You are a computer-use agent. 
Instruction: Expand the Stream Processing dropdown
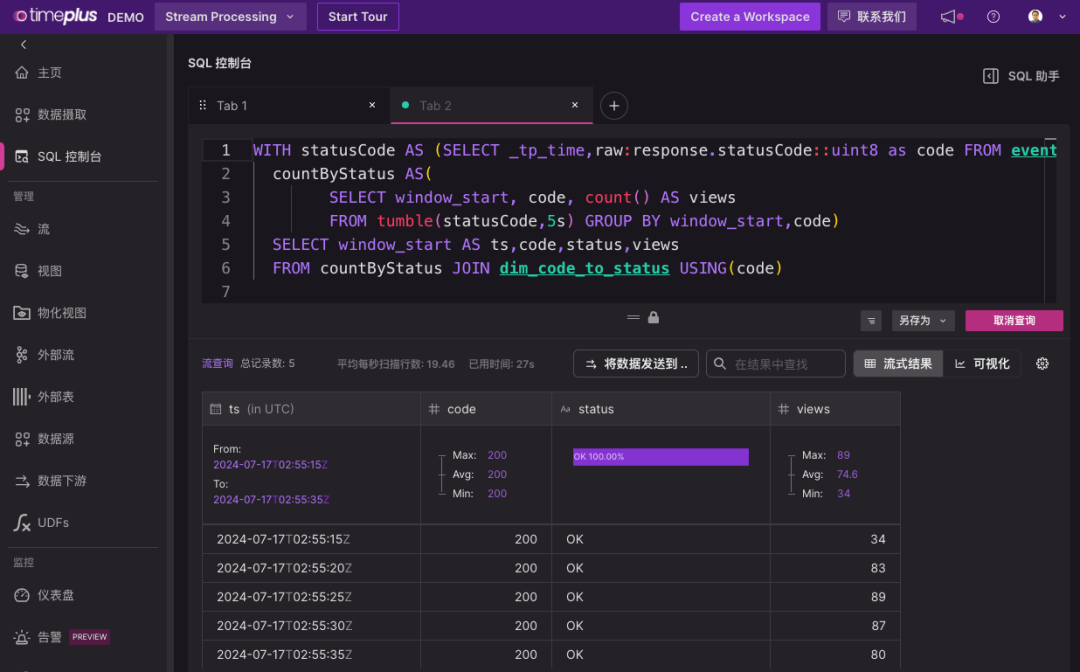tap(229, 17)
